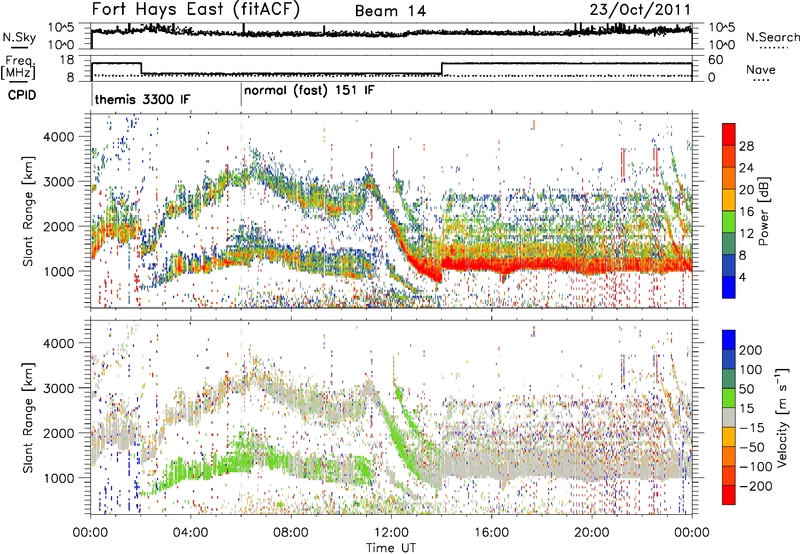Click the 'themis 3300 IF' CPID annotation
This screenshot has width=800, height=554.
(x=142, y=99)
